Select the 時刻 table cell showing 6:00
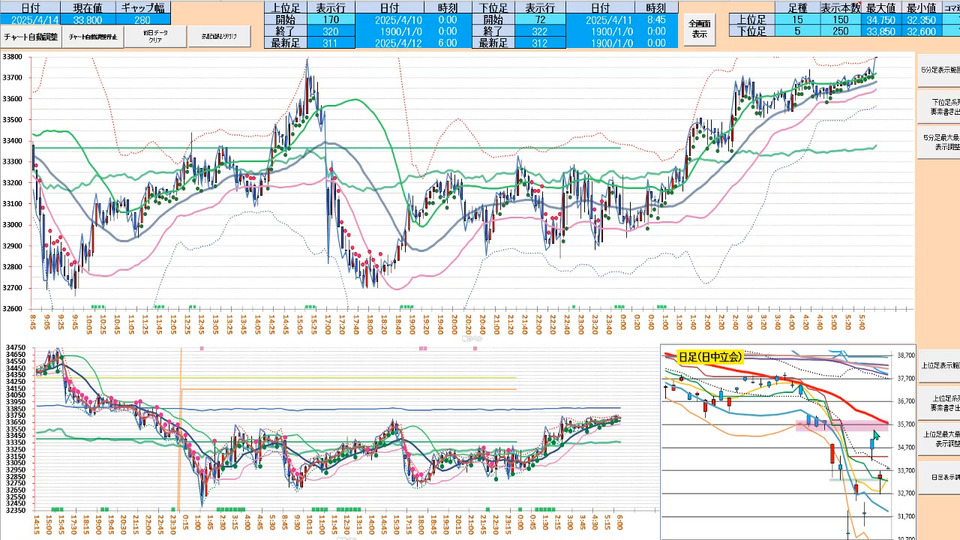Screen dimensions: 960x540 pos(448,43)
